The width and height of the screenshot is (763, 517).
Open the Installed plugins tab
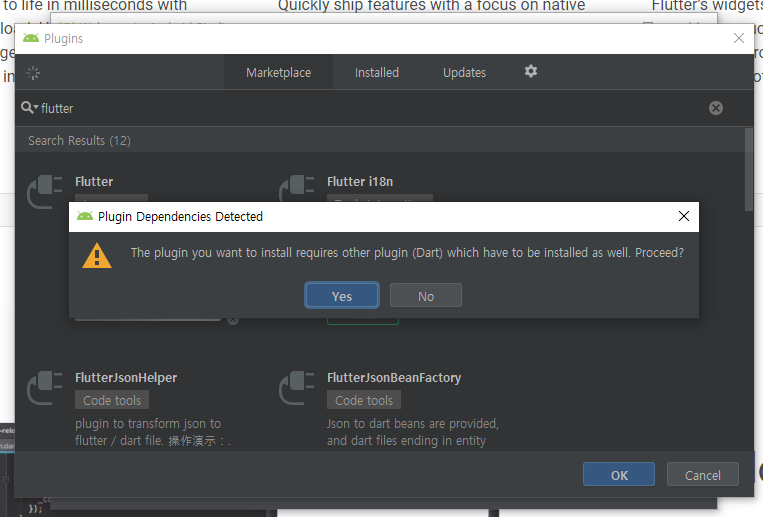click(377, 73)
